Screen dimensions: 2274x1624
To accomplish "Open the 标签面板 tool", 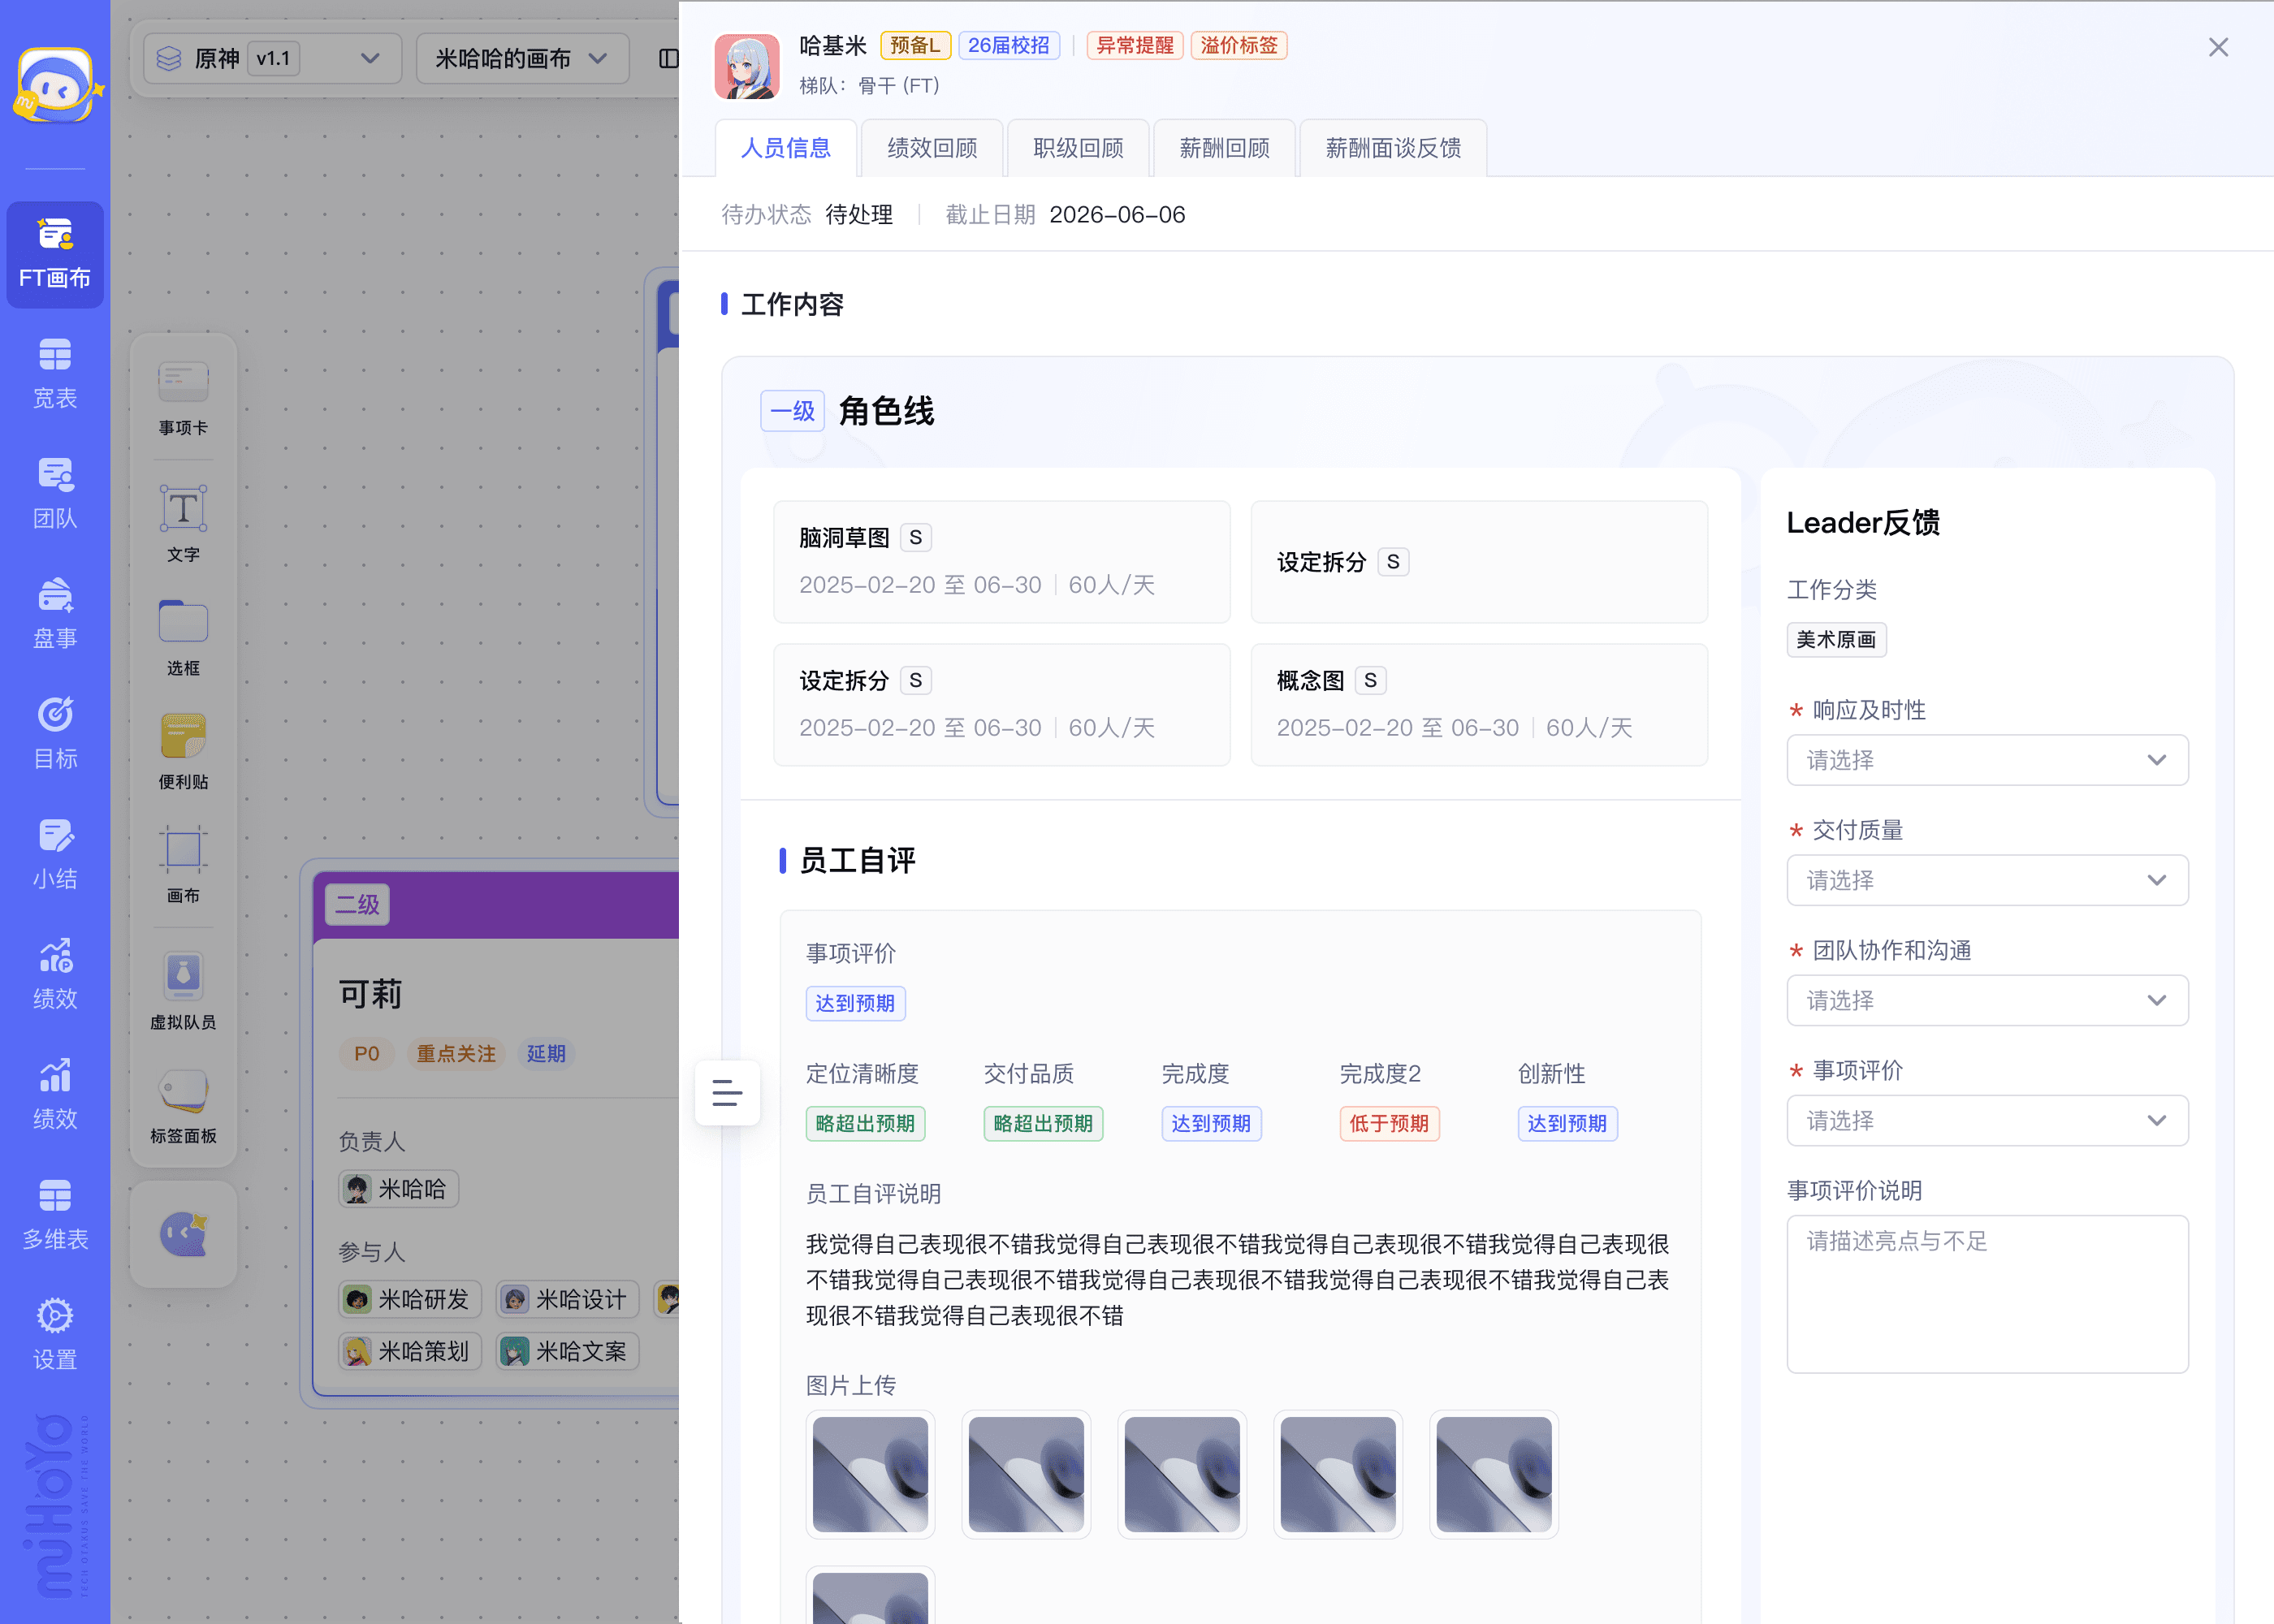I will coord(183,1106).
